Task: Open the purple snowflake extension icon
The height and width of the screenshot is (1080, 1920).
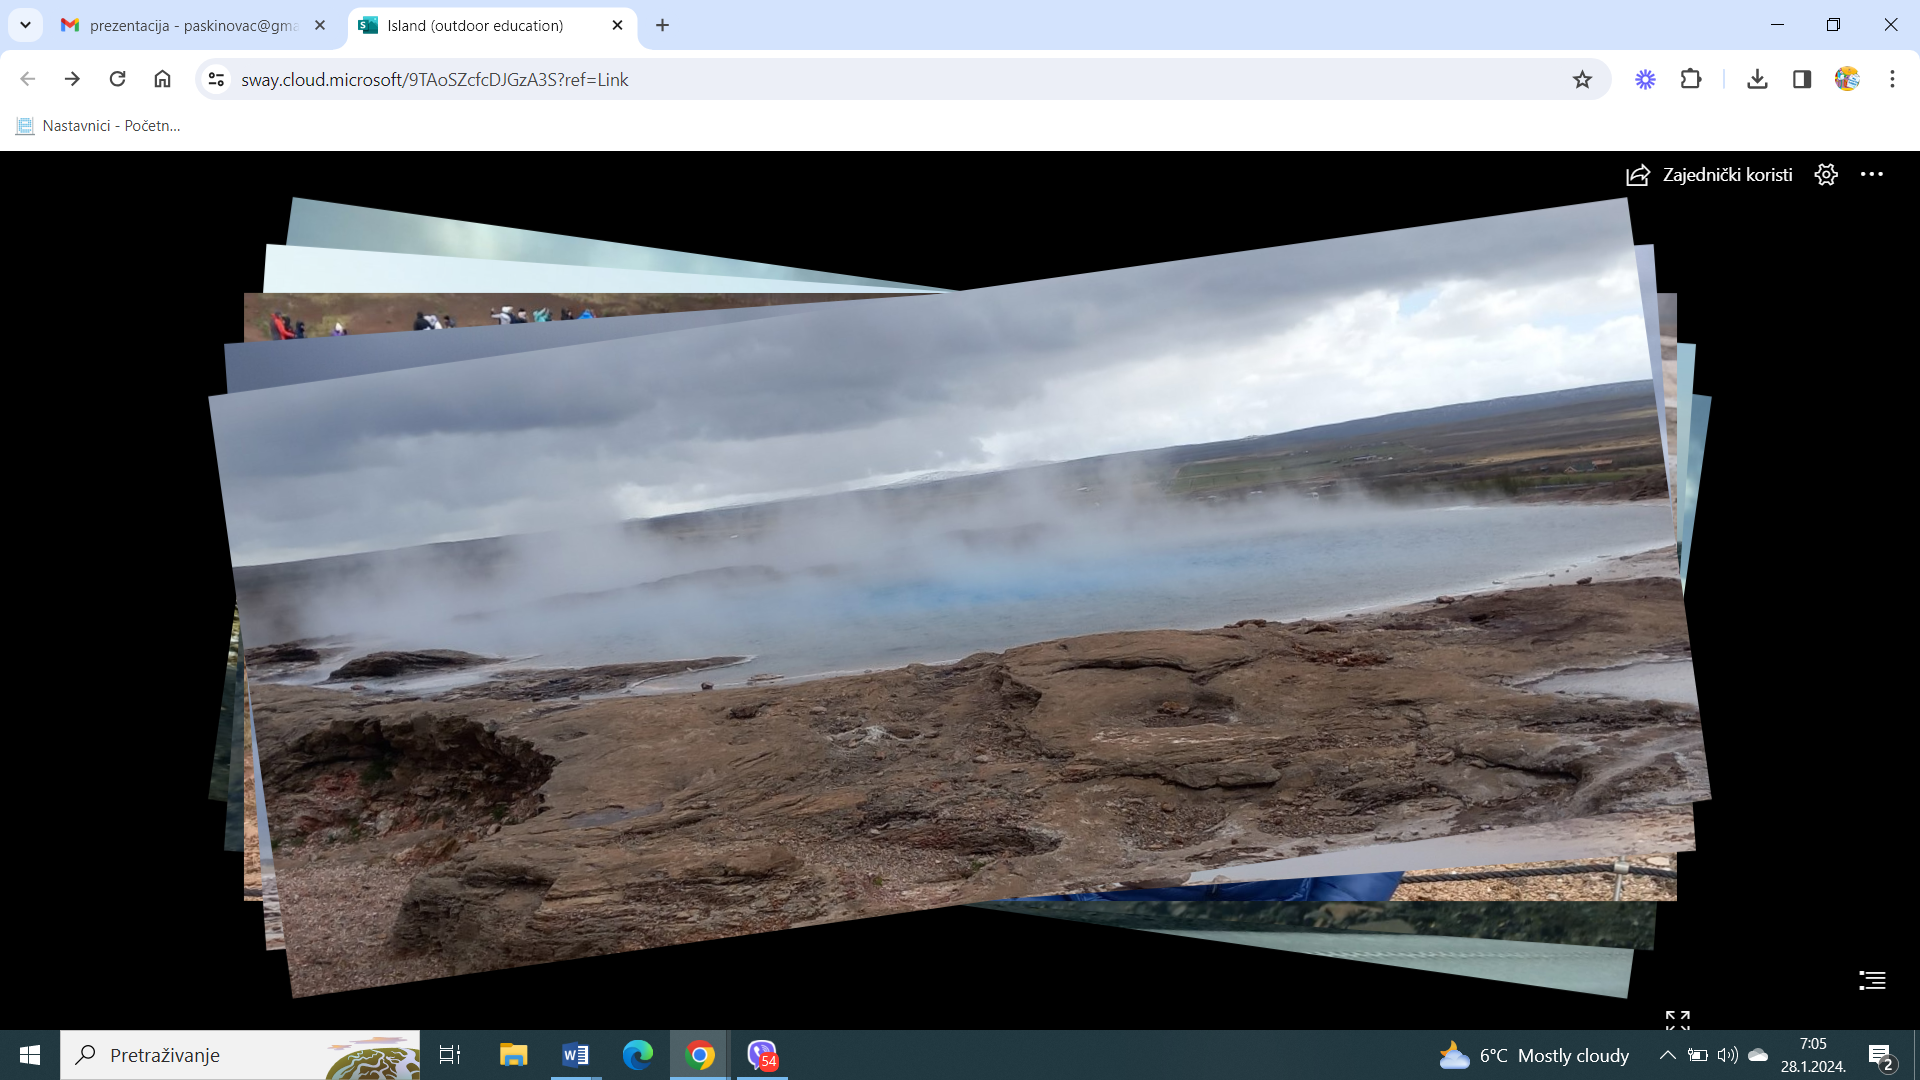Action: click(1645, 79)
